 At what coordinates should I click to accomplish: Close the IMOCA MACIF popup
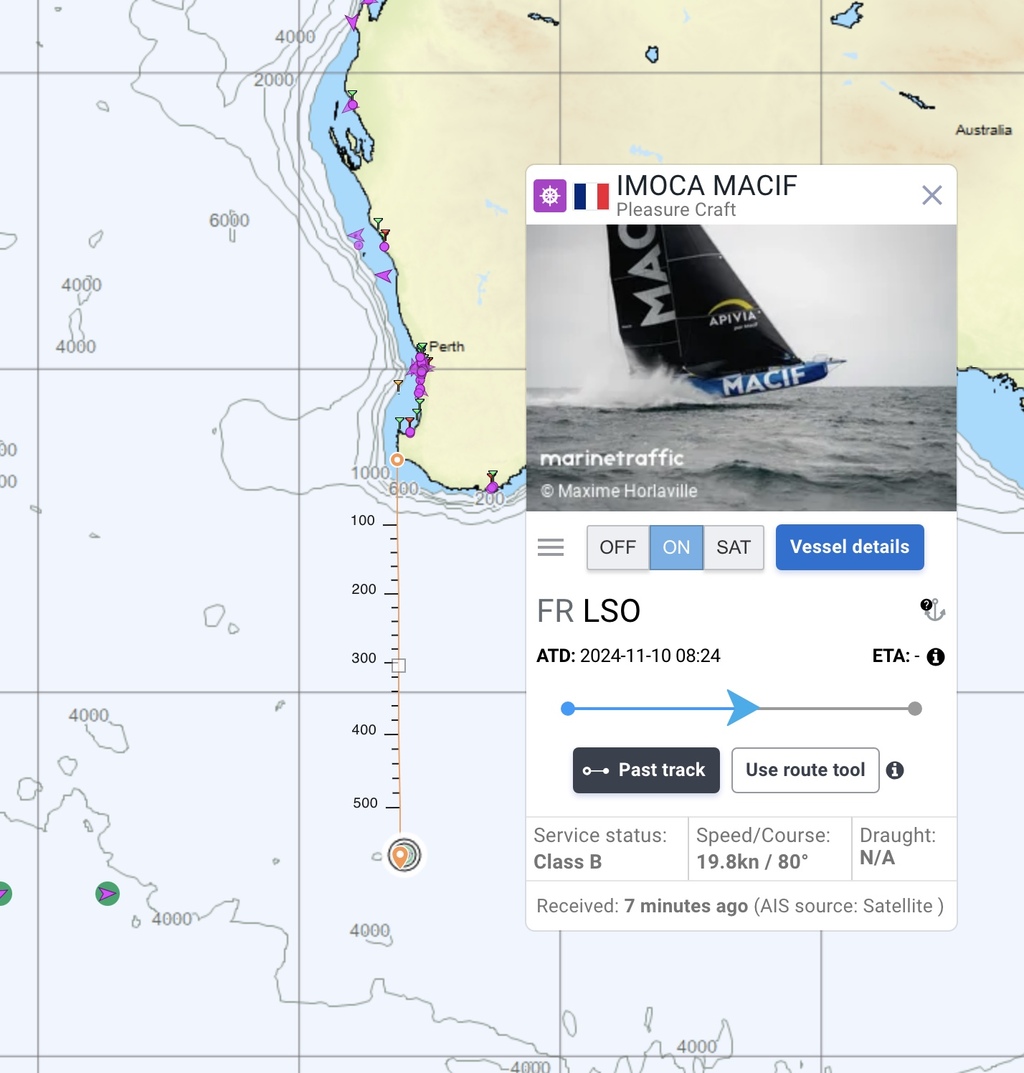(x=932, y=195)
